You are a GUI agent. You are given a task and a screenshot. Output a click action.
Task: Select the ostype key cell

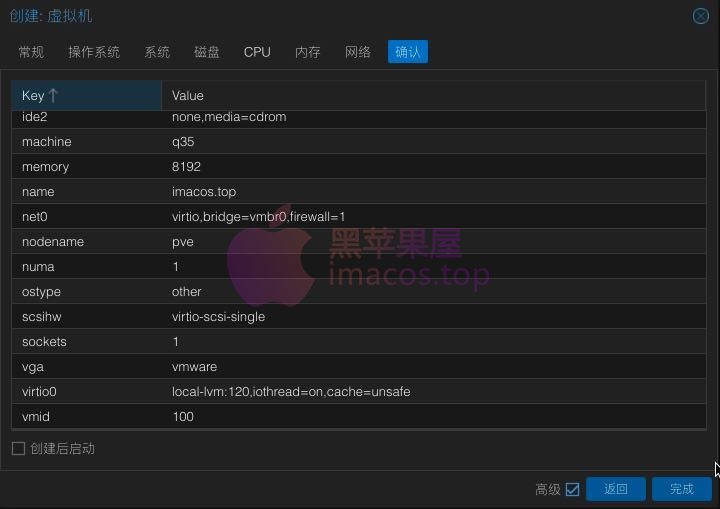point(87,292)
